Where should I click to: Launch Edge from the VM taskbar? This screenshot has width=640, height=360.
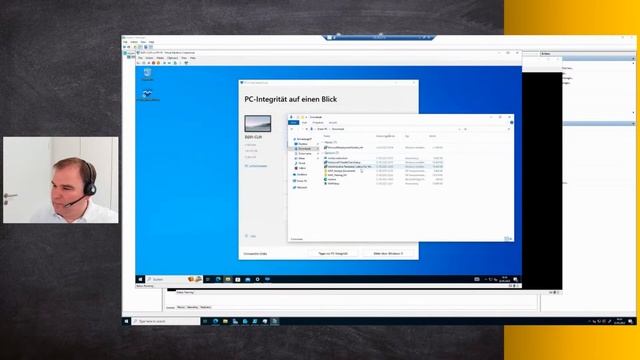click(218, 279)
